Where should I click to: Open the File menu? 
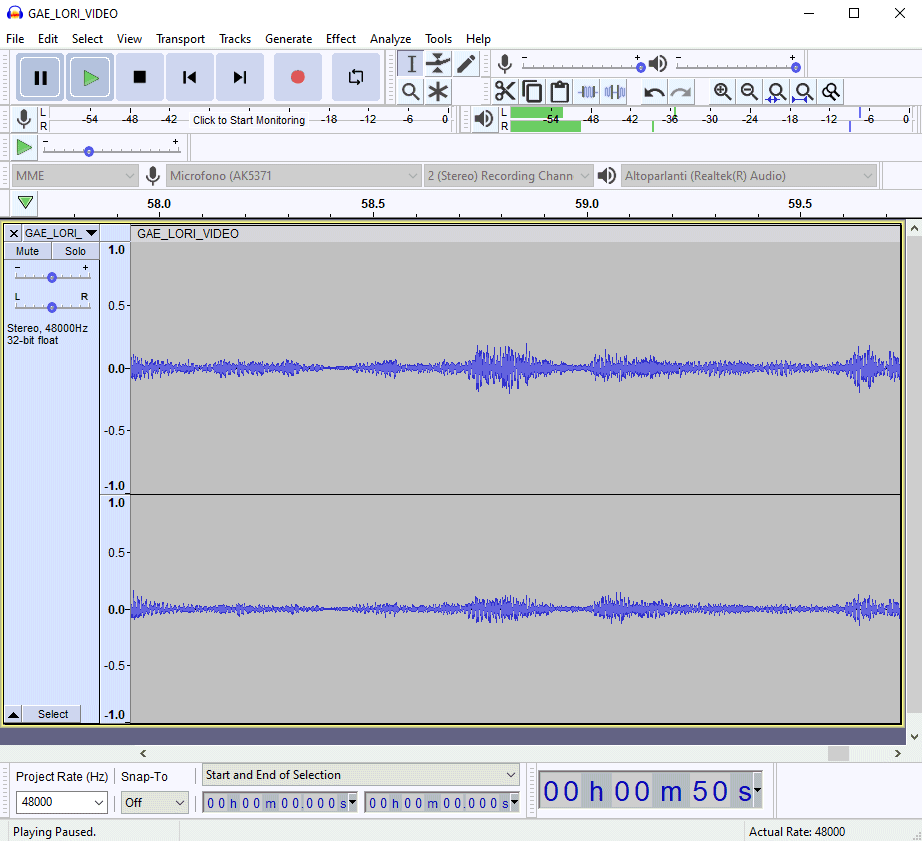(15, 39)
